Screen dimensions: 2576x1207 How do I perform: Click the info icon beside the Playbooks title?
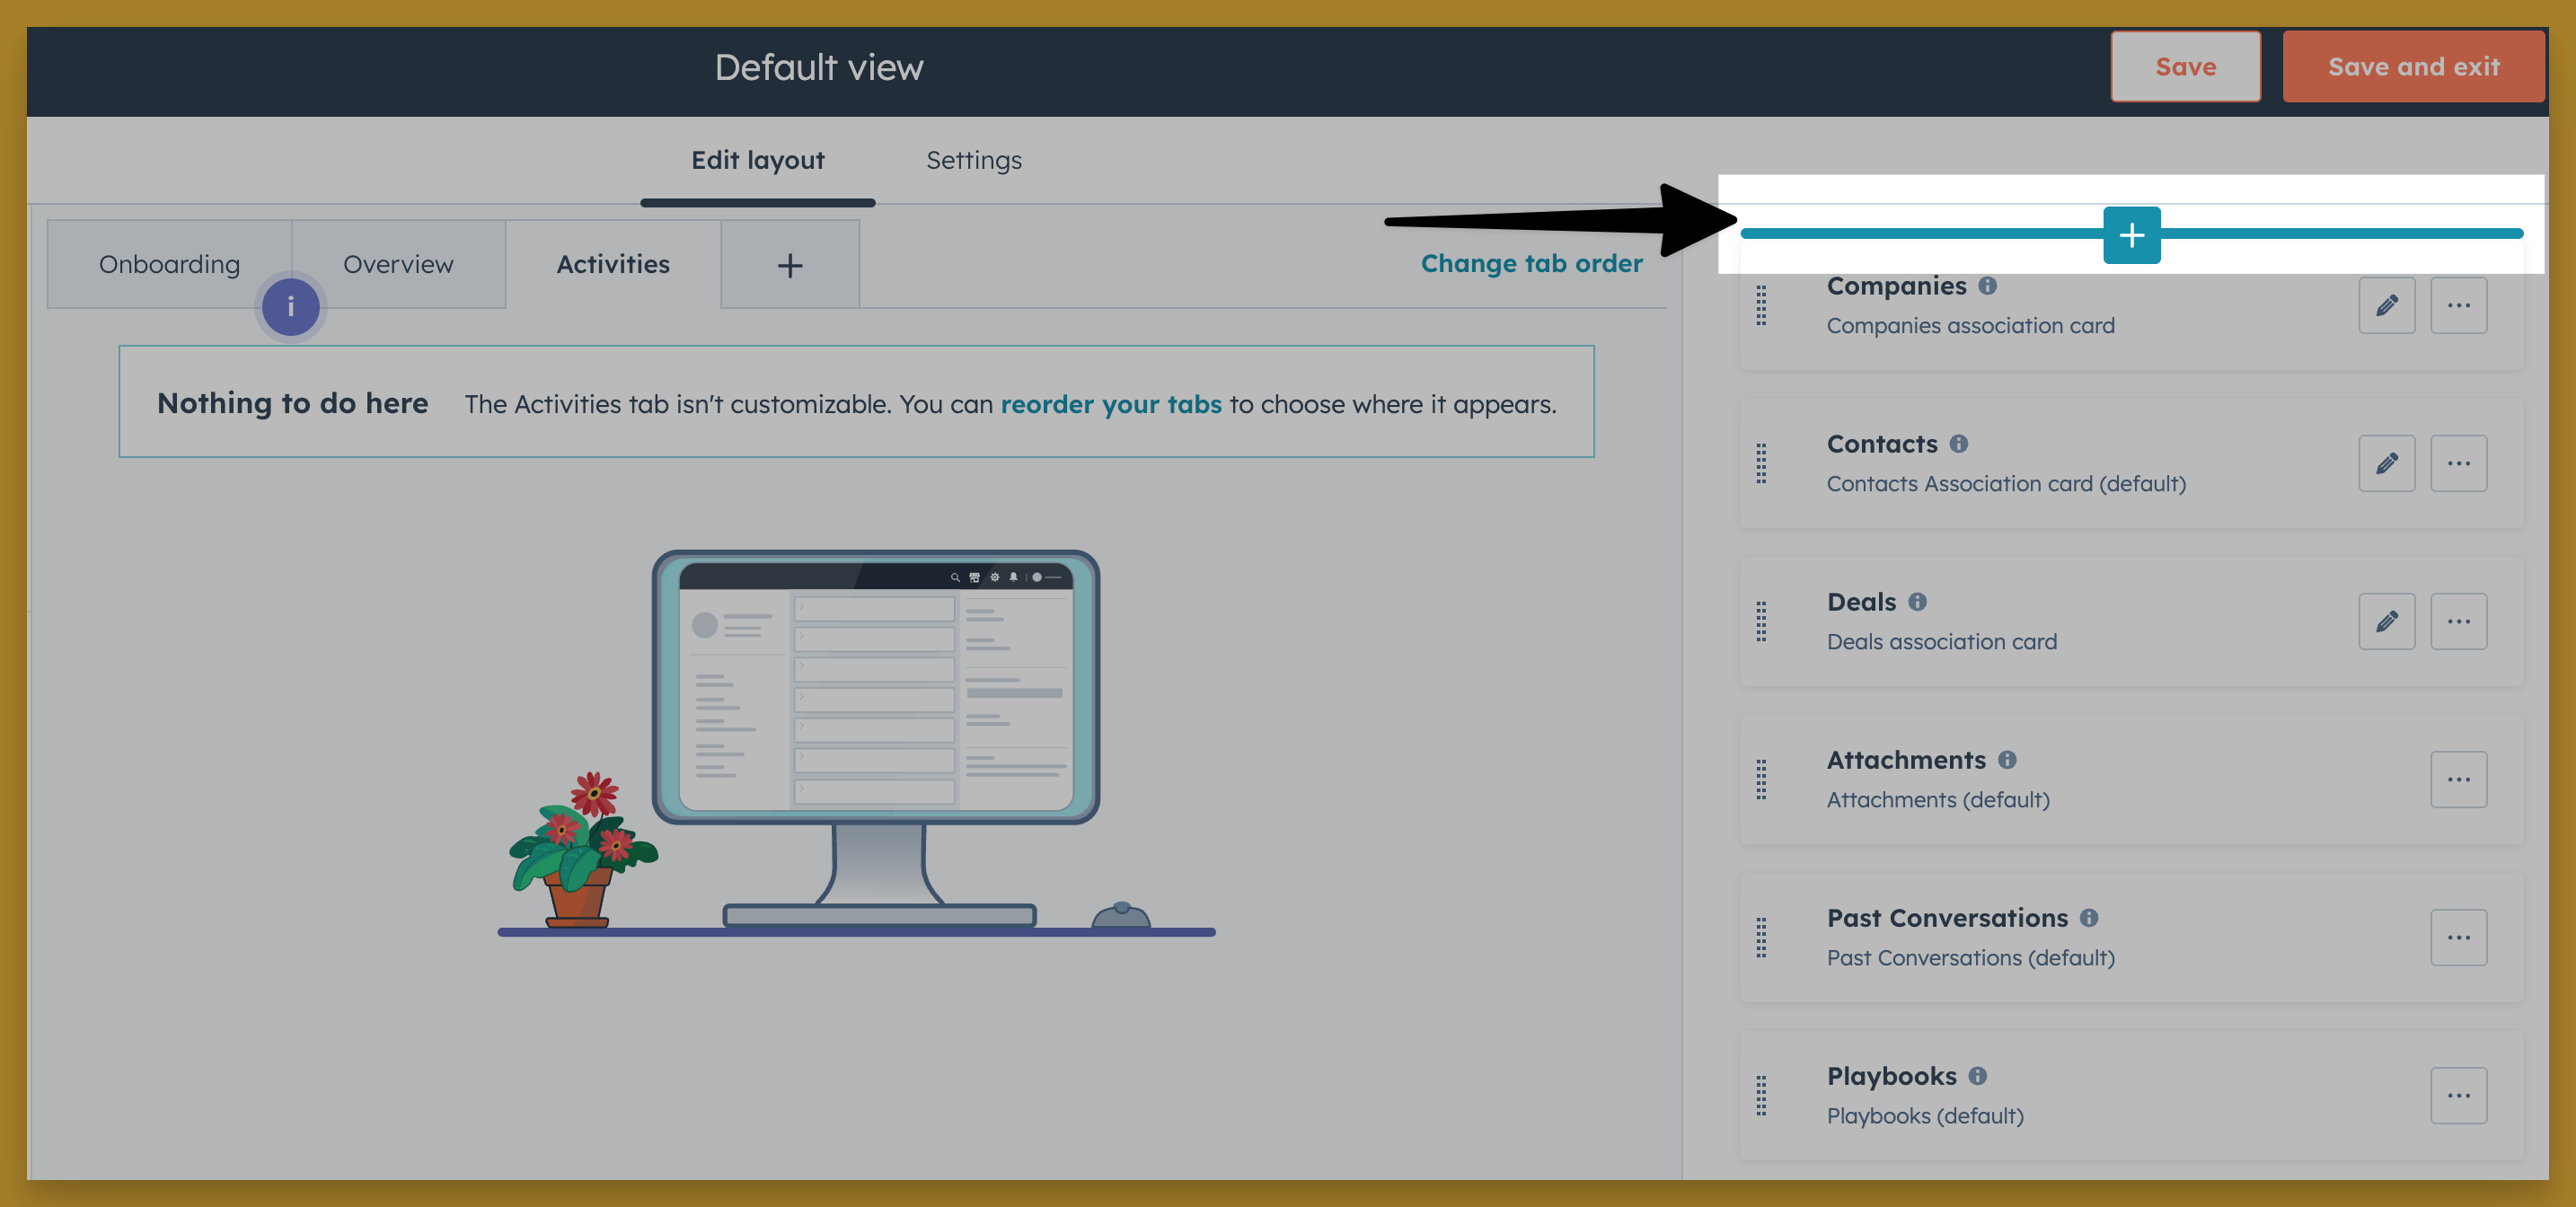(1977, 1076)
